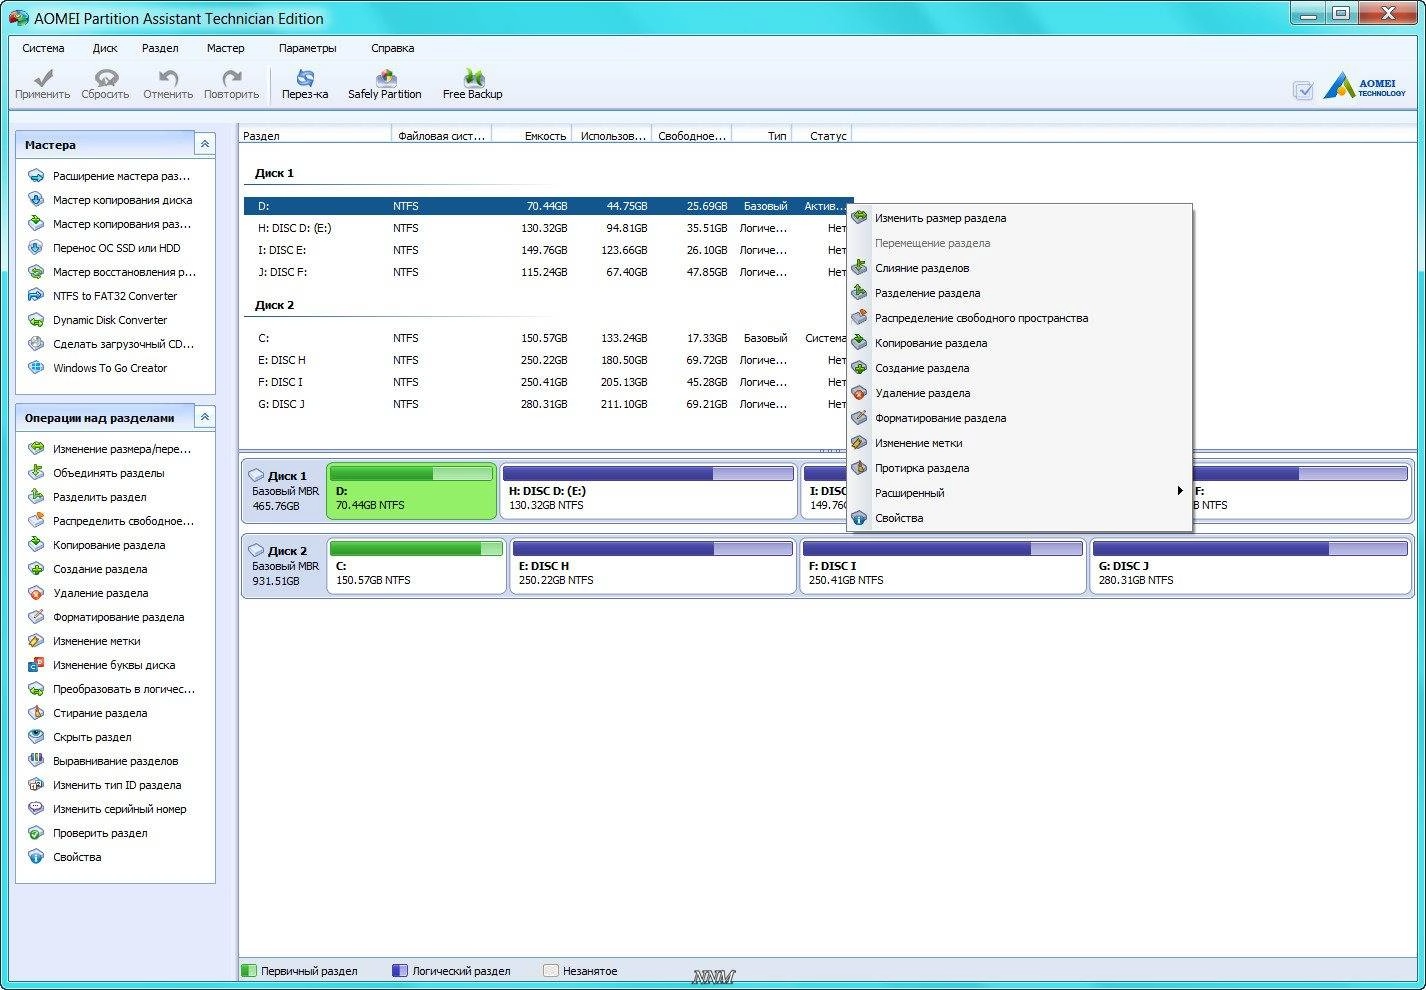The height and width of the screenshot is (990, 1426).
Task: Open the Система menu
Action: click(43, 48)
